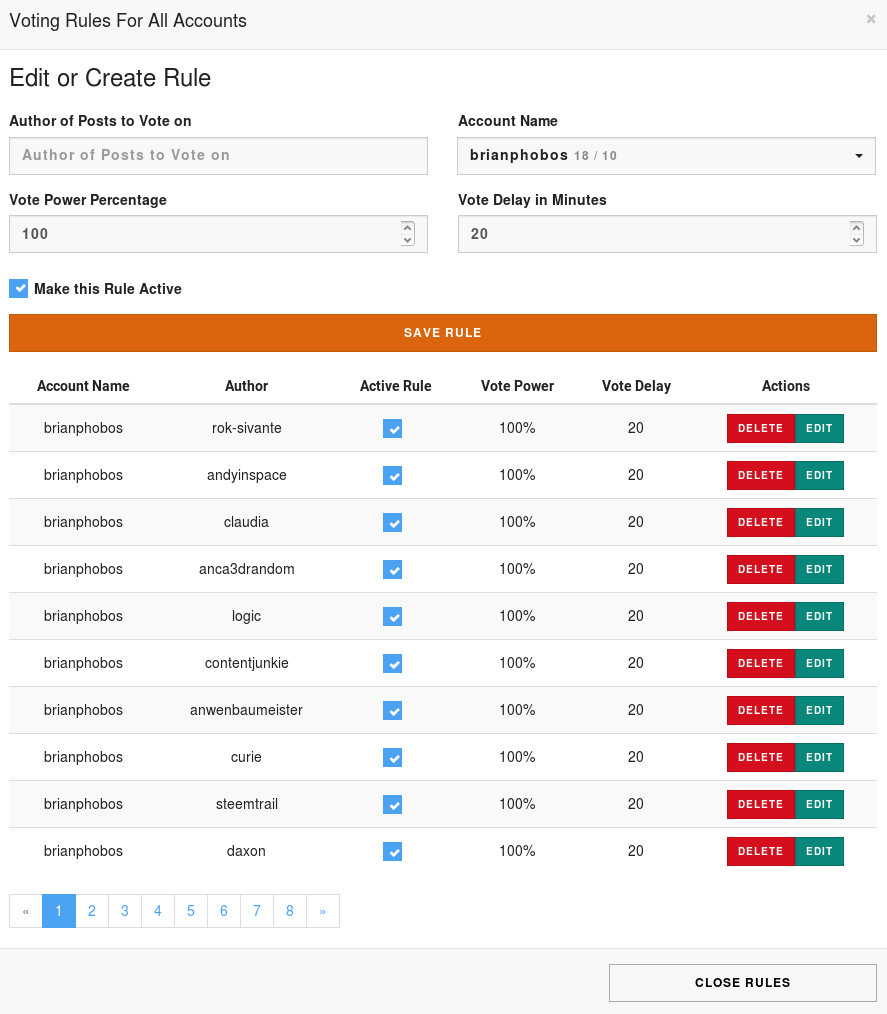Open the Account Name dropdown
Image resolution: width=887 pixels, height=1014 pixels.
(667, 156)
